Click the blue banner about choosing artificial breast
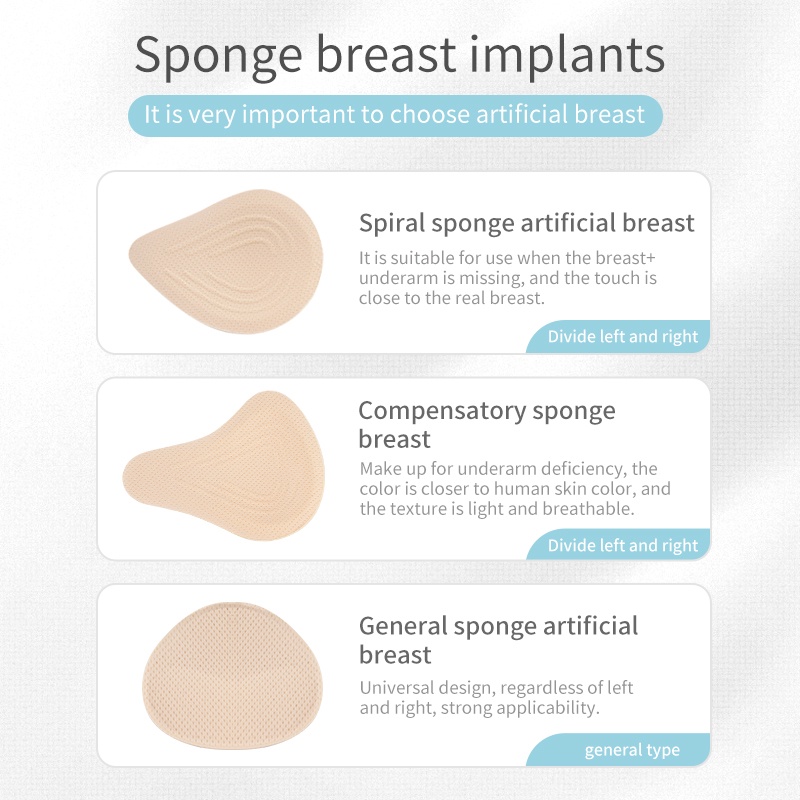800x800 pixels. tap(395, 115)
